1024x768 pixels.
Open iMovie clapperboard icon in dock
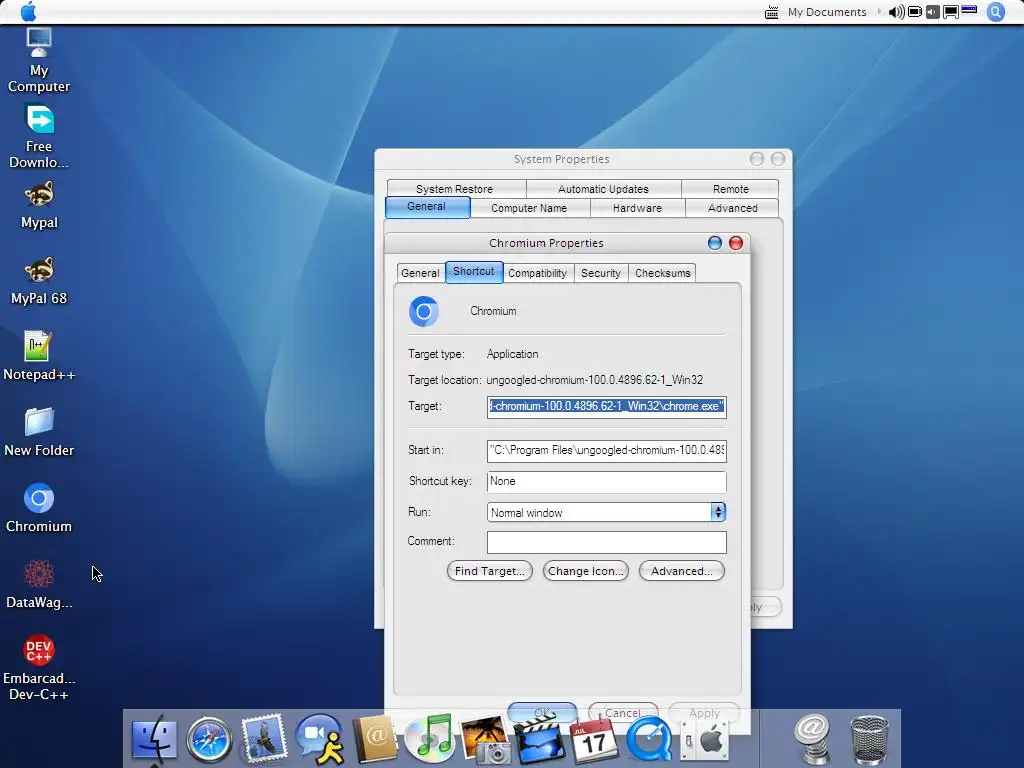point(539,740)
